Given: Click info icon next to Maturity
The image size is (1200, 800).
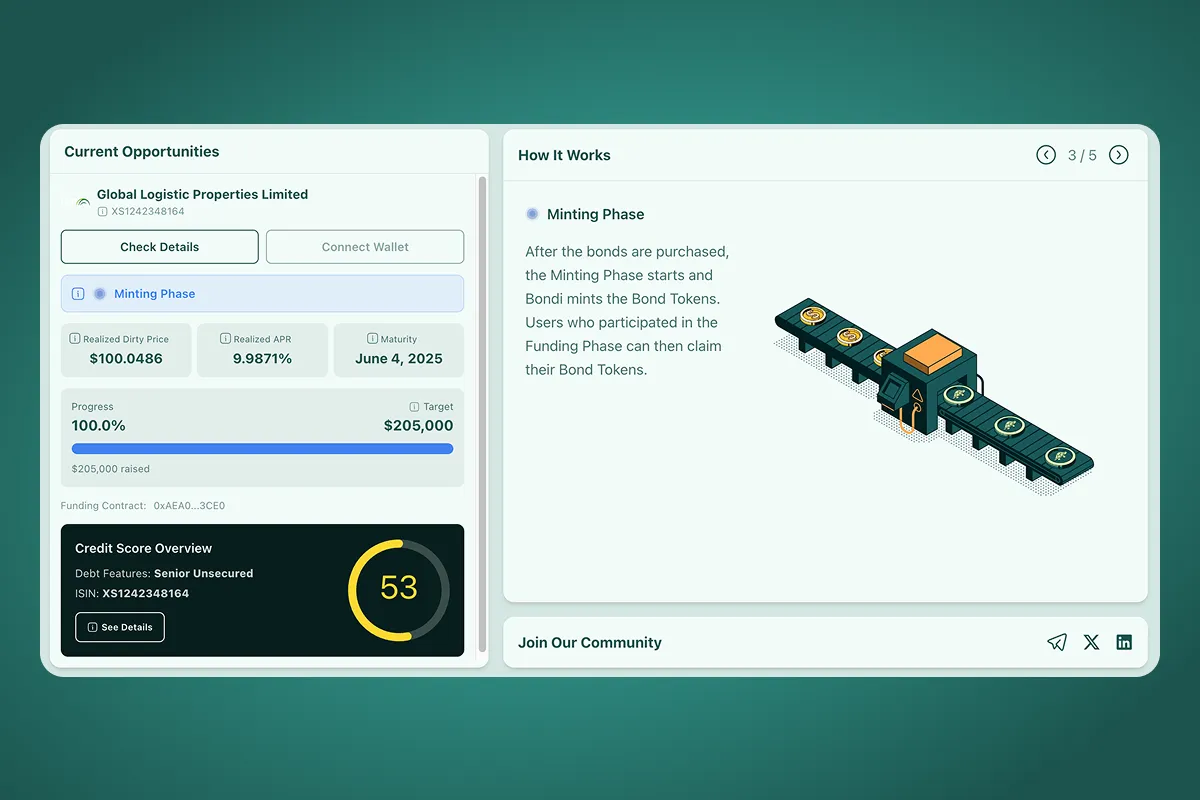Looking at the screenshot, I should pos(372,339).
